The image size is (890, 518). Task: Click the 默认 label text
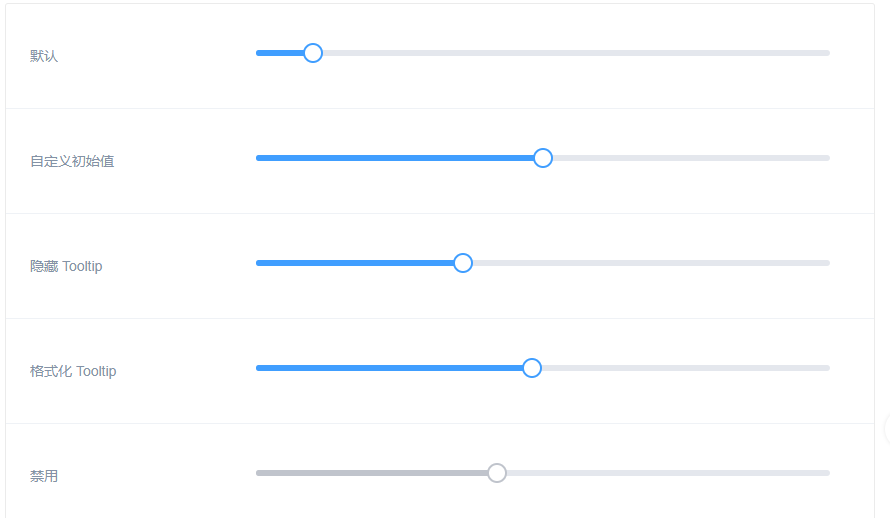pos(44,56)
